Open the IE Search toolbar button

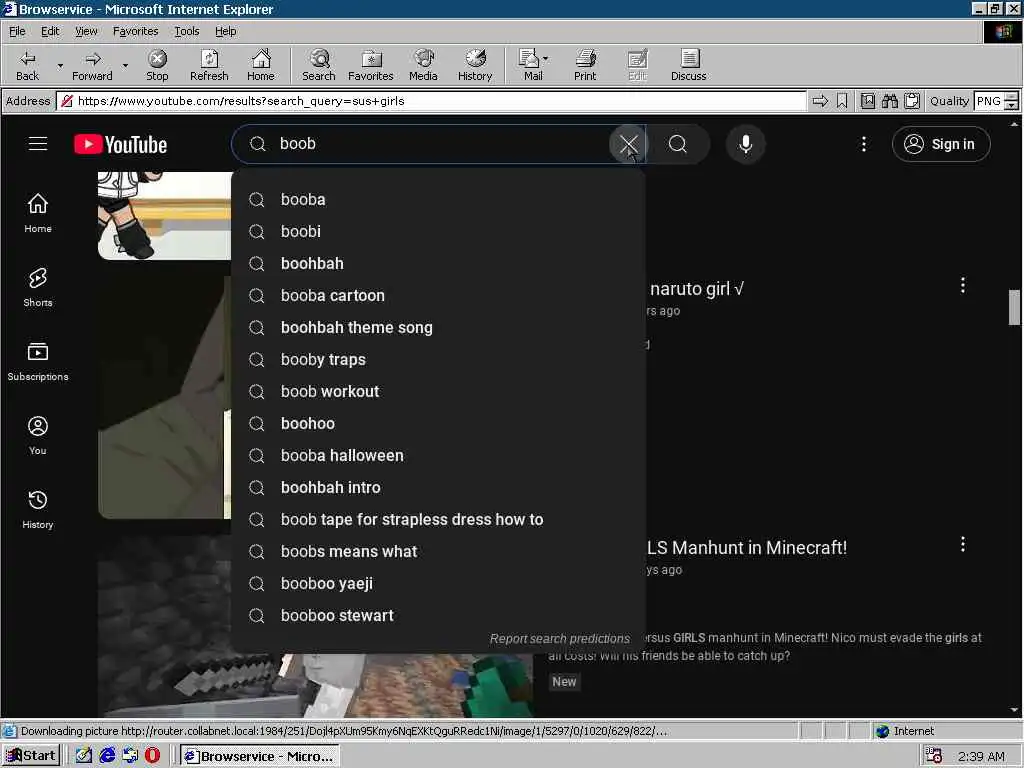coord(319,65)
